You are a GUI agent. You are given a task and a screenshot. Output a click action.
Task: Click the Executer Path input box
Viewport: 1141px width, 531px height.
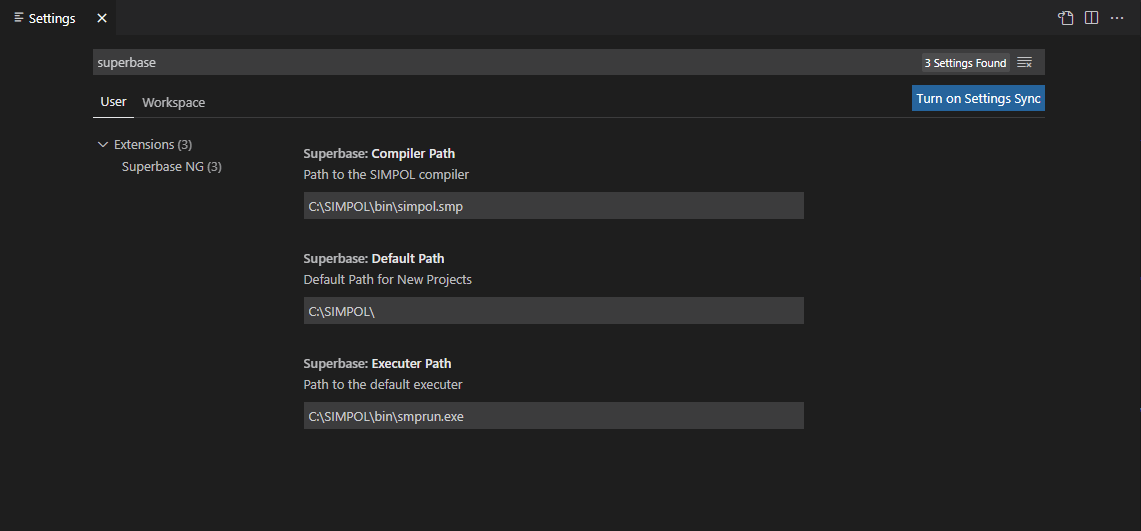(x=553, y=416)
